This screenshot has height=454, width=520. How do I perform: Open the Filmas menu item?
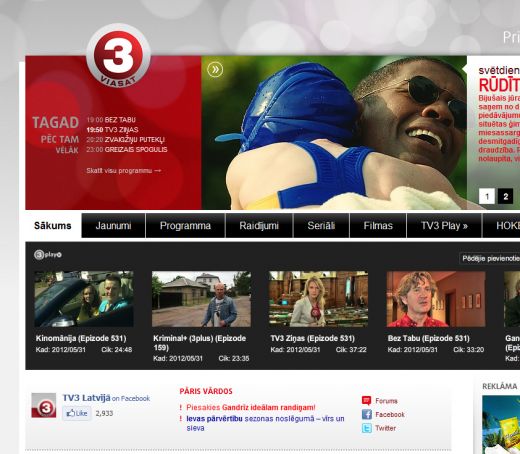[378, 226]
